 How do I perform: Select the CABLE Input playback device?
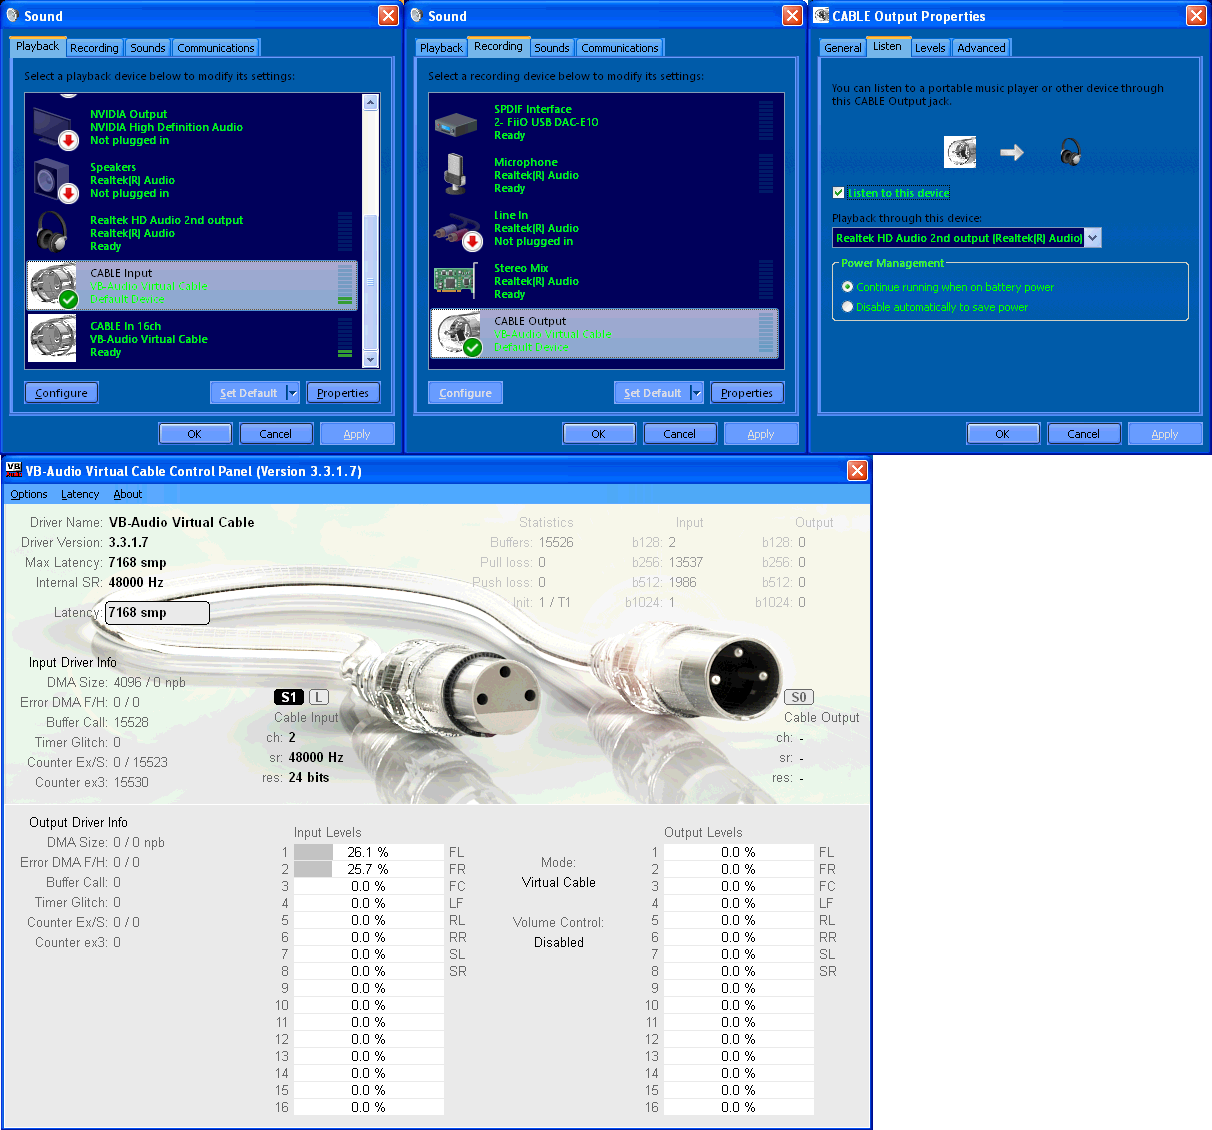click(190, 285)
